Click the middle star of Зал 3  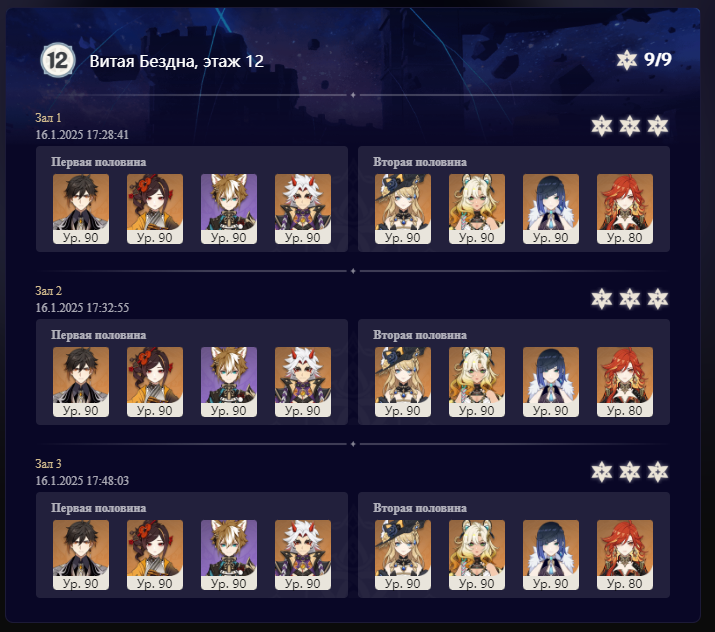click(630, 472)
